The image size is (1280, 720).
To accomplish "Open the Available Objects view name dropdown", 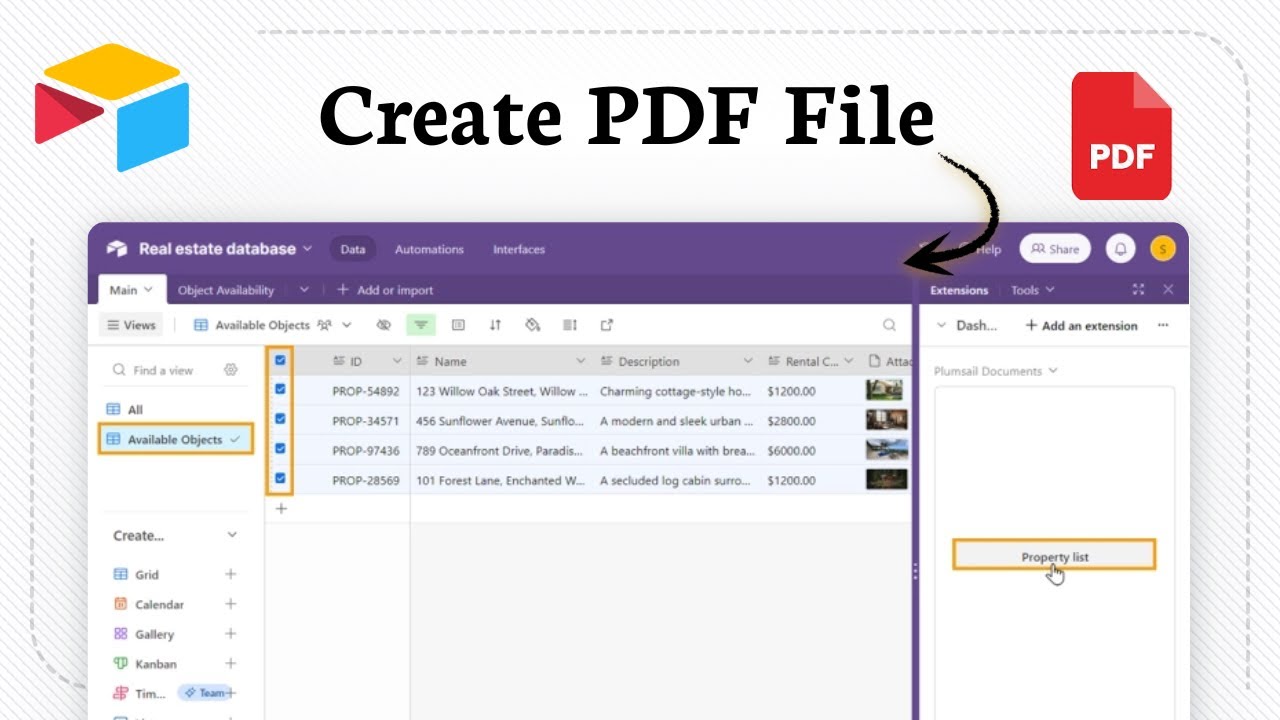I will coord(347,325).
